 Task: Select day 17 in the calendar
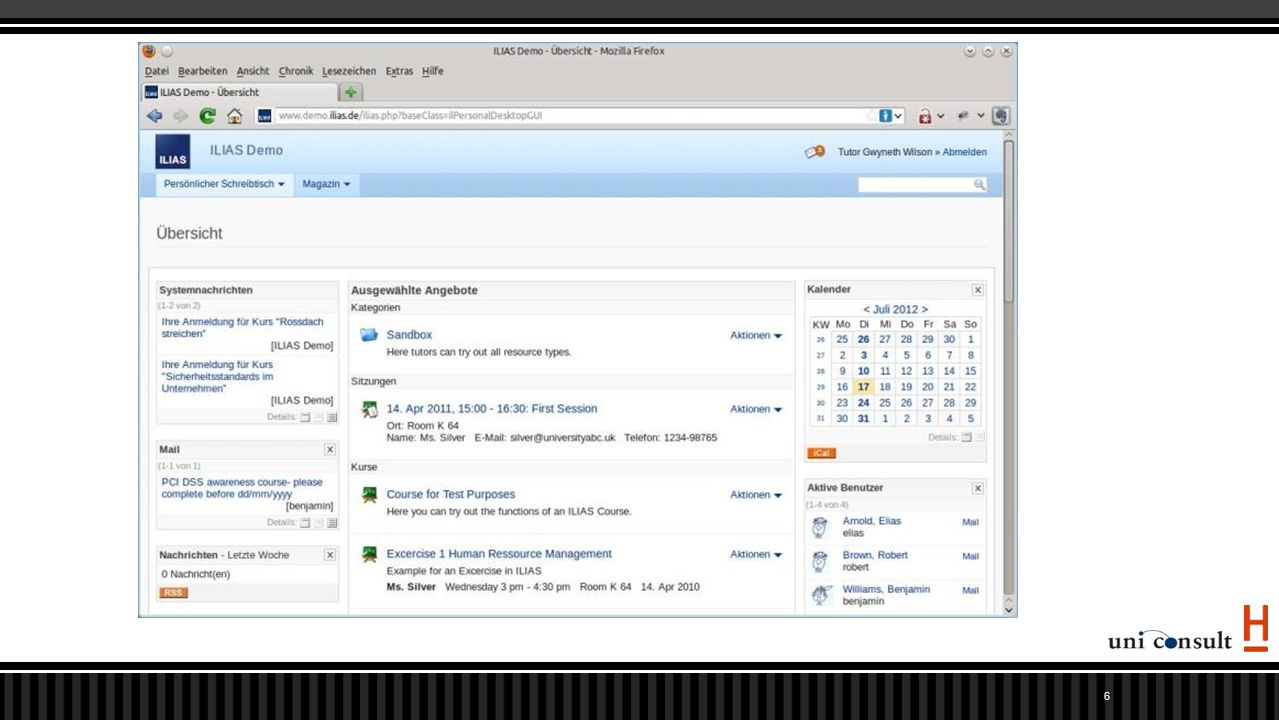tap(863, 387)
